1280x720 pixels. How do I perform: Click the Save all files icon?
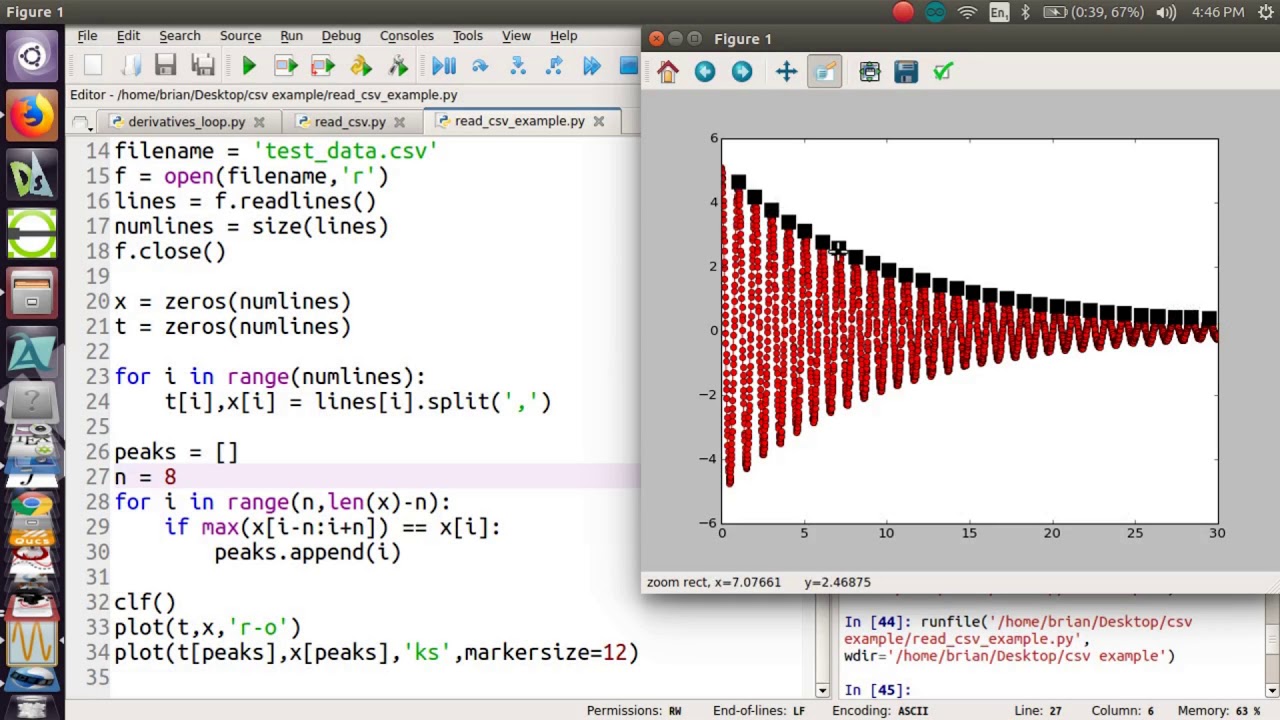click(203, 67)
